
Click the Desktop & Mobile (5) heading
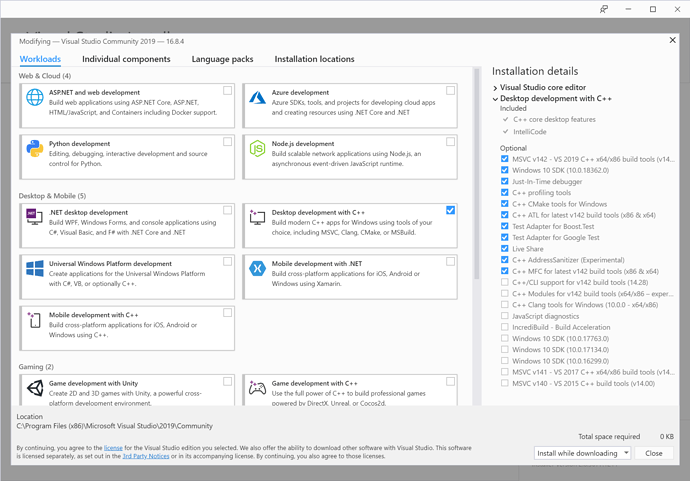tap(52, 196)
